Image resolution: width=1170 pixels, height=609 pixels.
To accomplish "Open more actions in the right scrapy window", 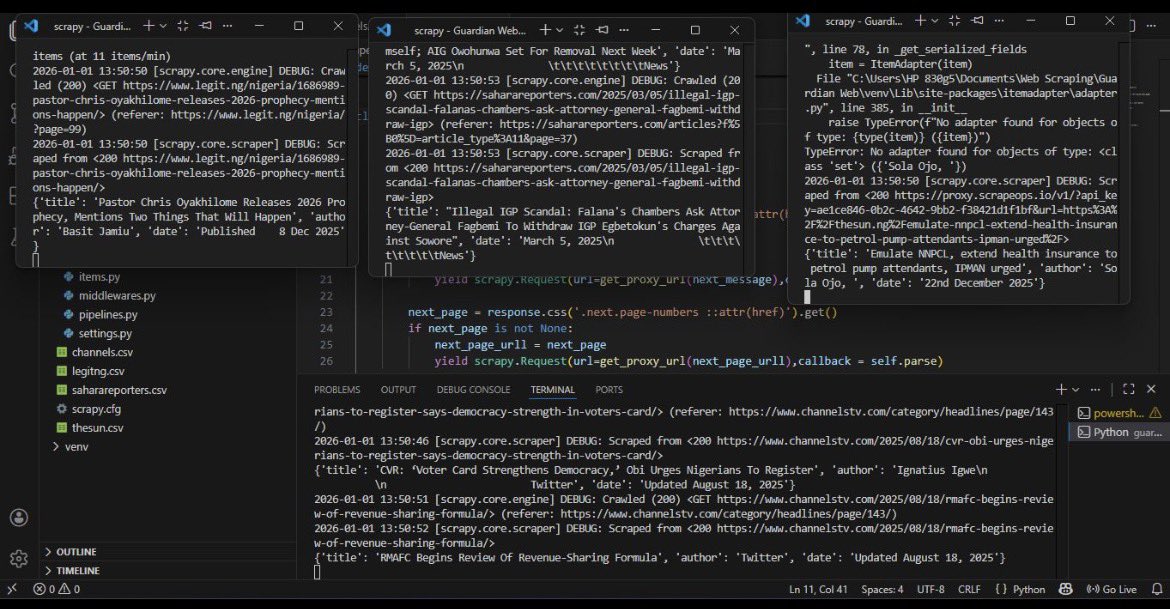I will pyautogui.click(x=999, y=20).
